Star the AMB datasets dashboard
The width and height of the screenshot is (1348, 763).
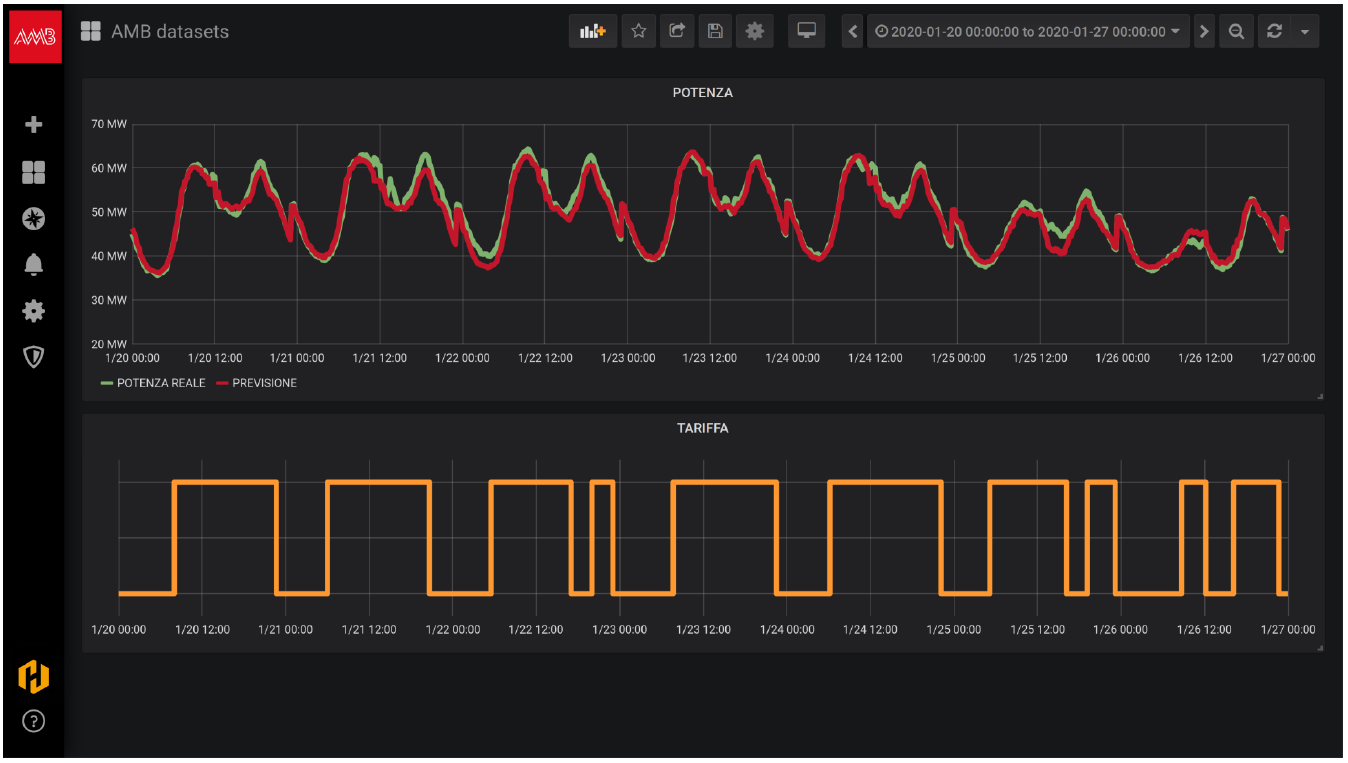tap(639, 31)
